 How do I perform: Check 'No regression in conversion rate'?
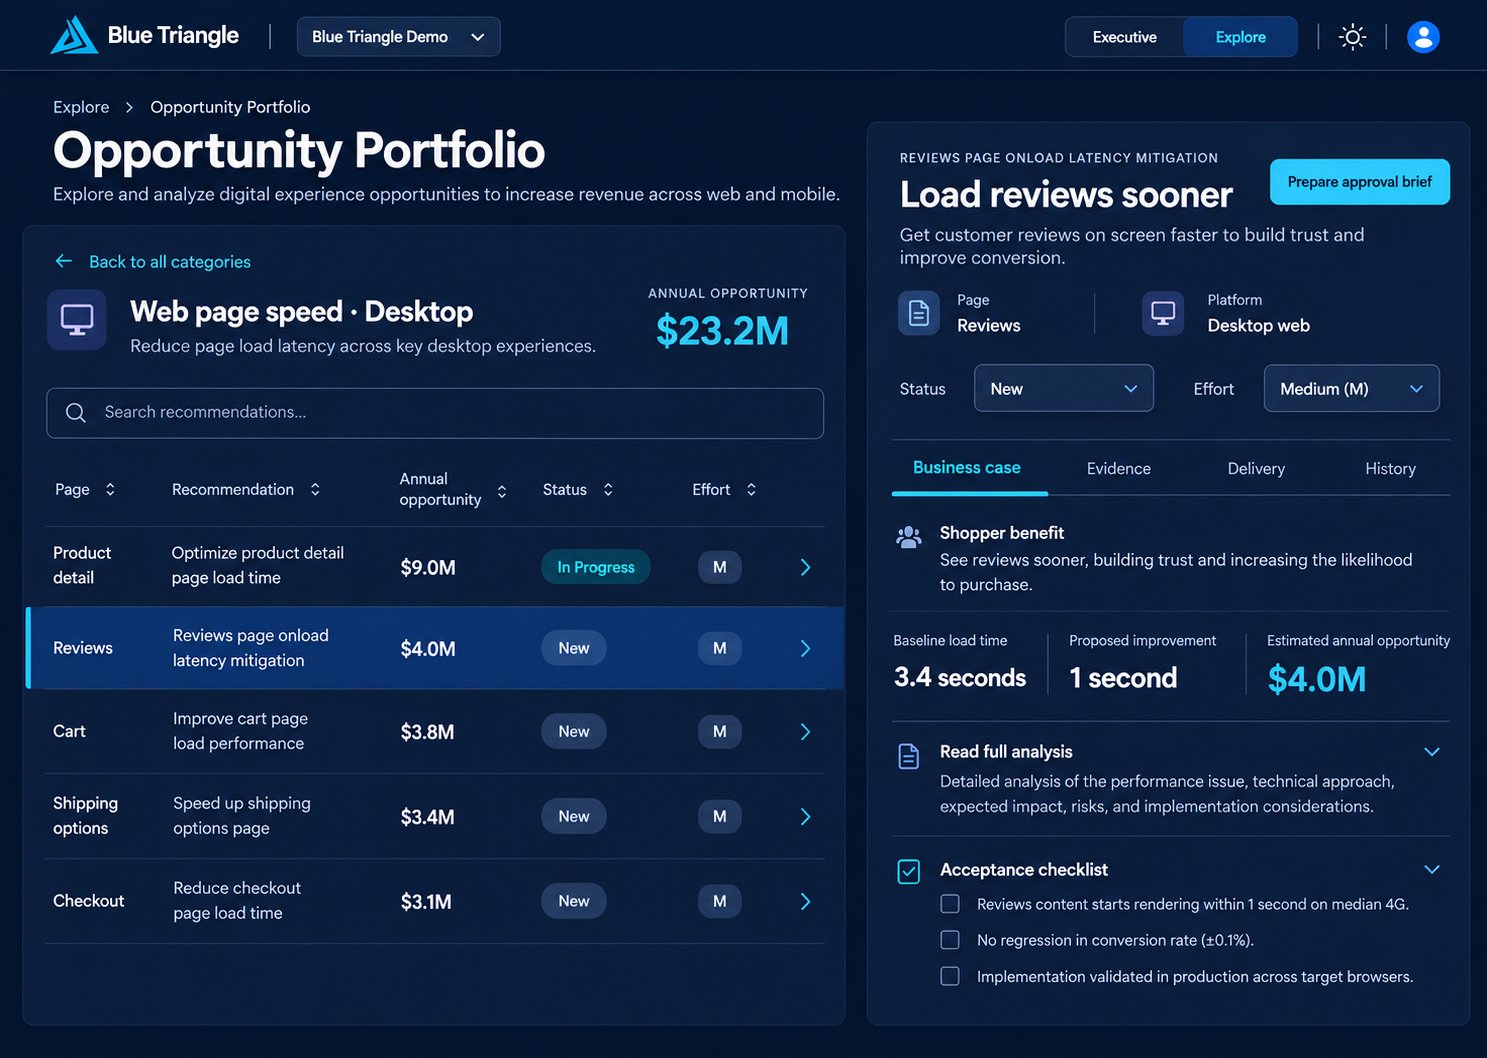click(950, 940)
